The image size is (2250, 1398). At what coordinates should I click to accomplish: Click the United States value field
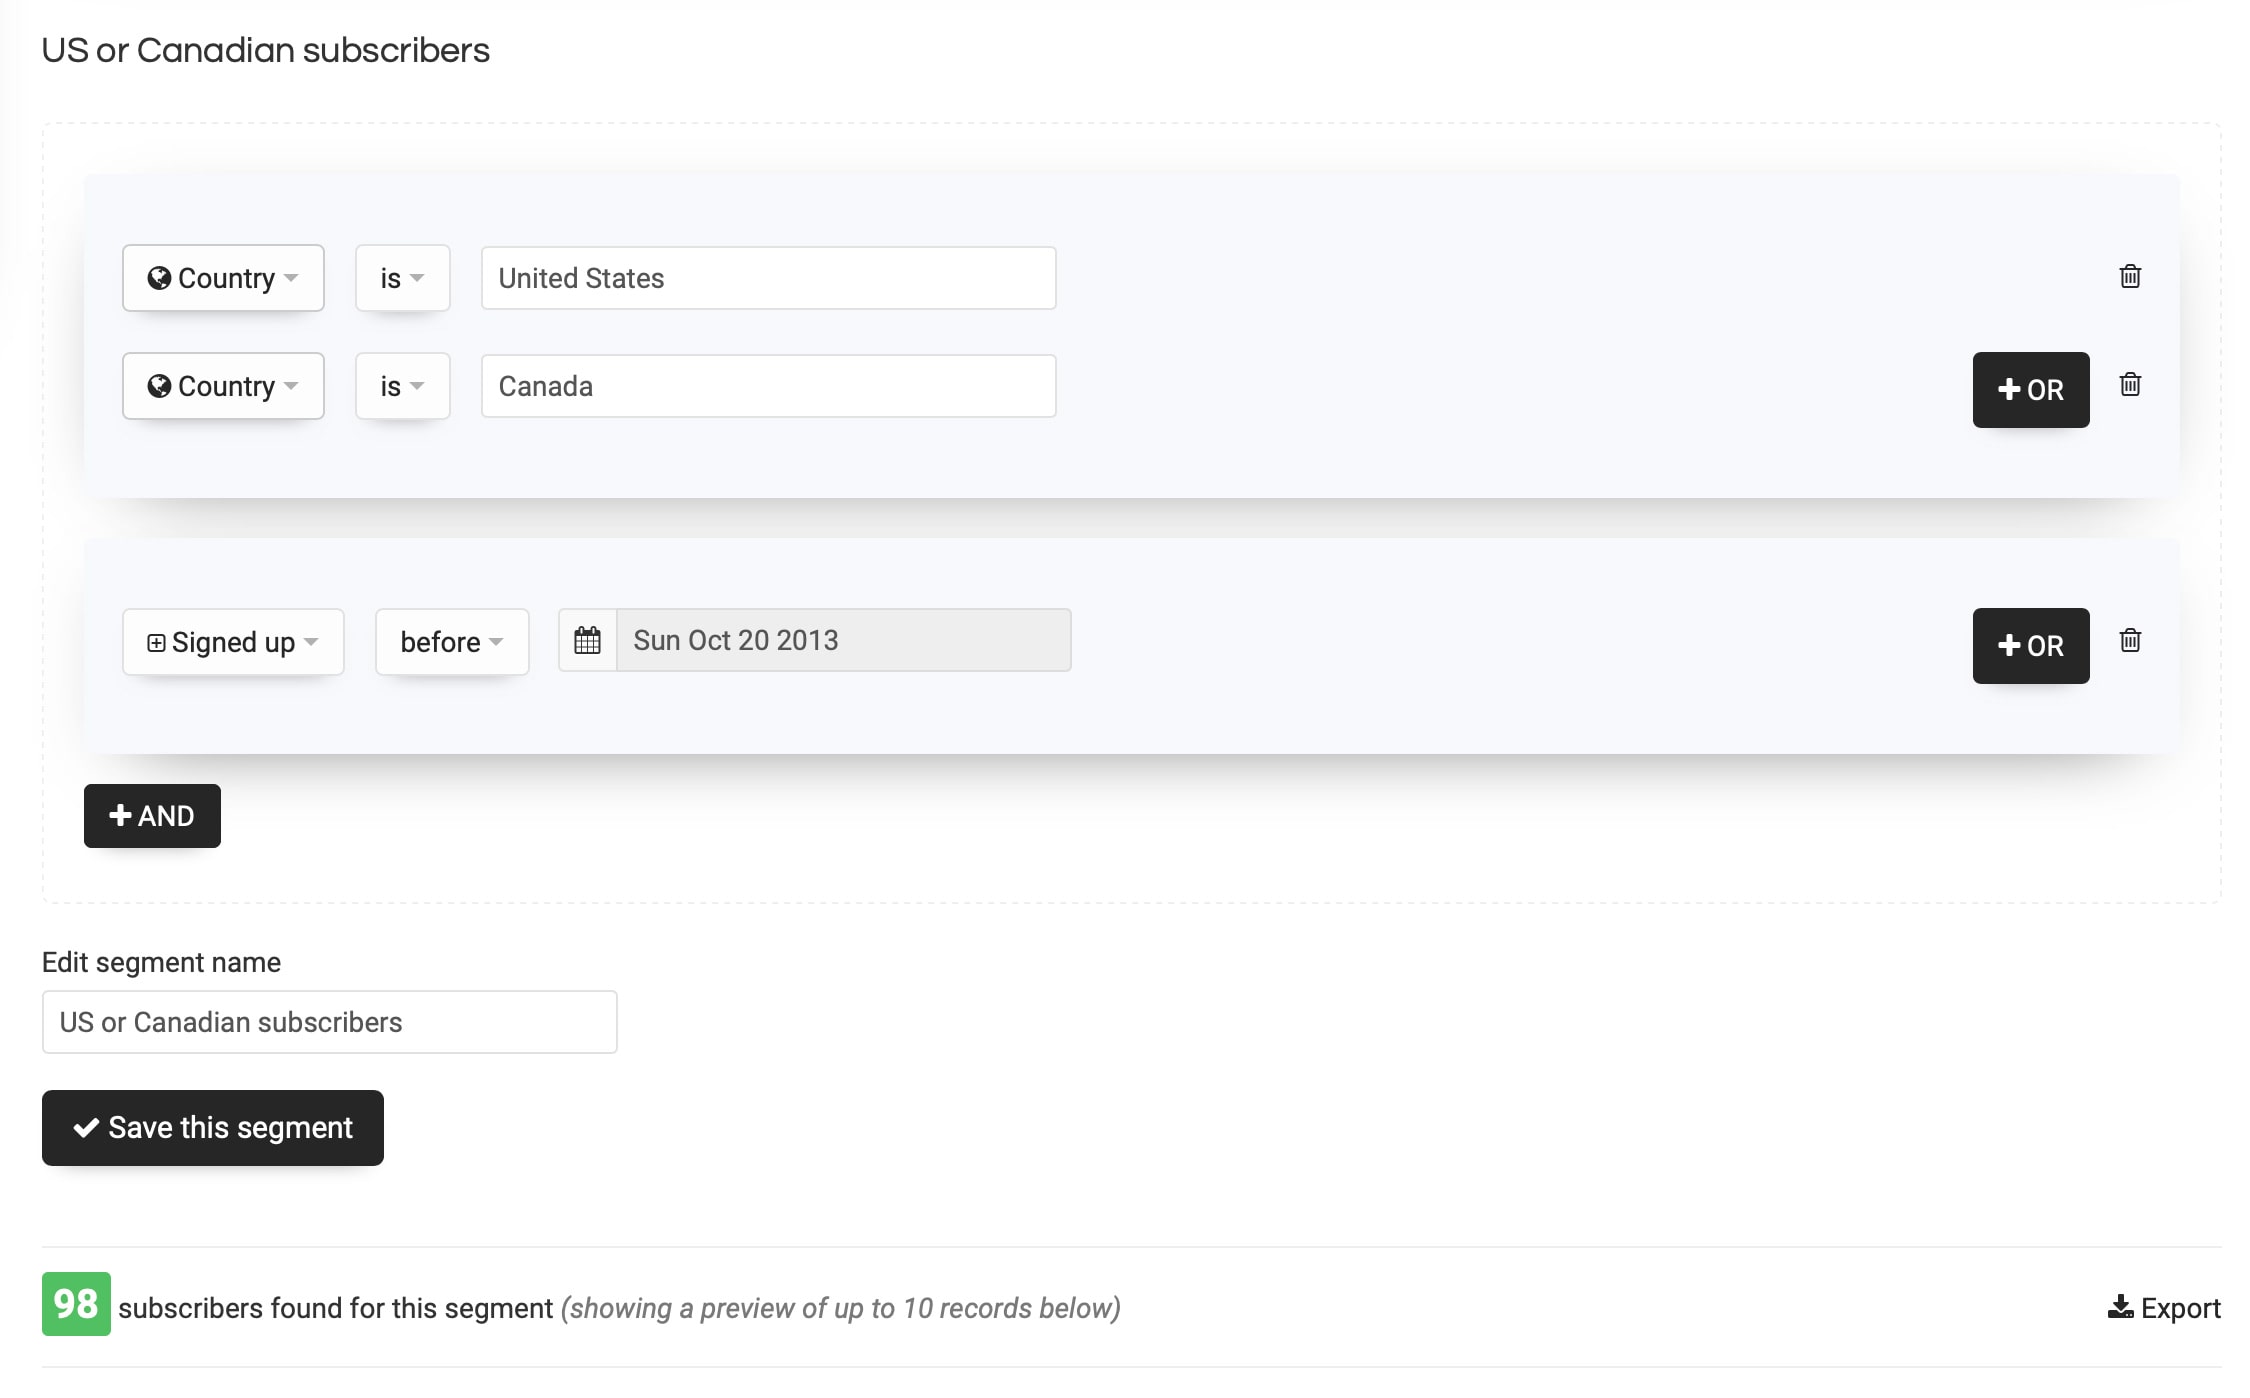(x=768, y=278)
